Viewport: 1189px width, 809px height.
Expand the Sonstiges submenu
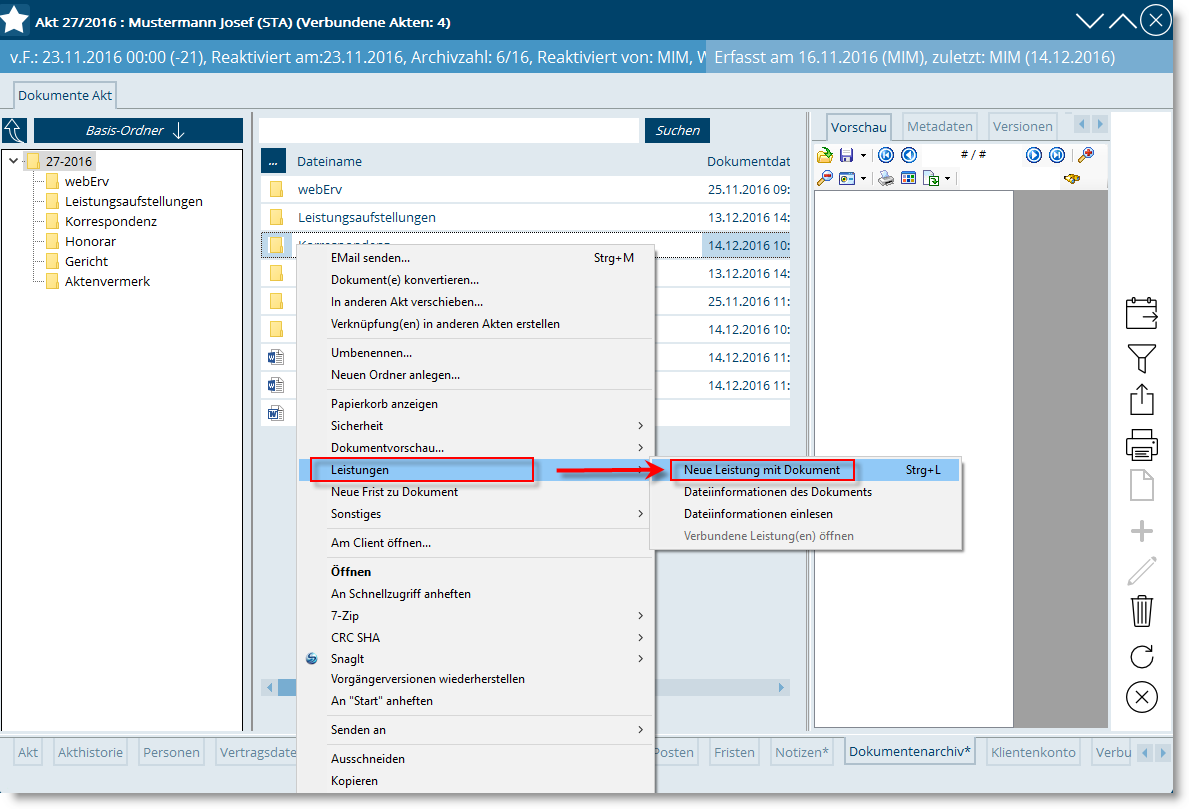[x=641, y=514]
